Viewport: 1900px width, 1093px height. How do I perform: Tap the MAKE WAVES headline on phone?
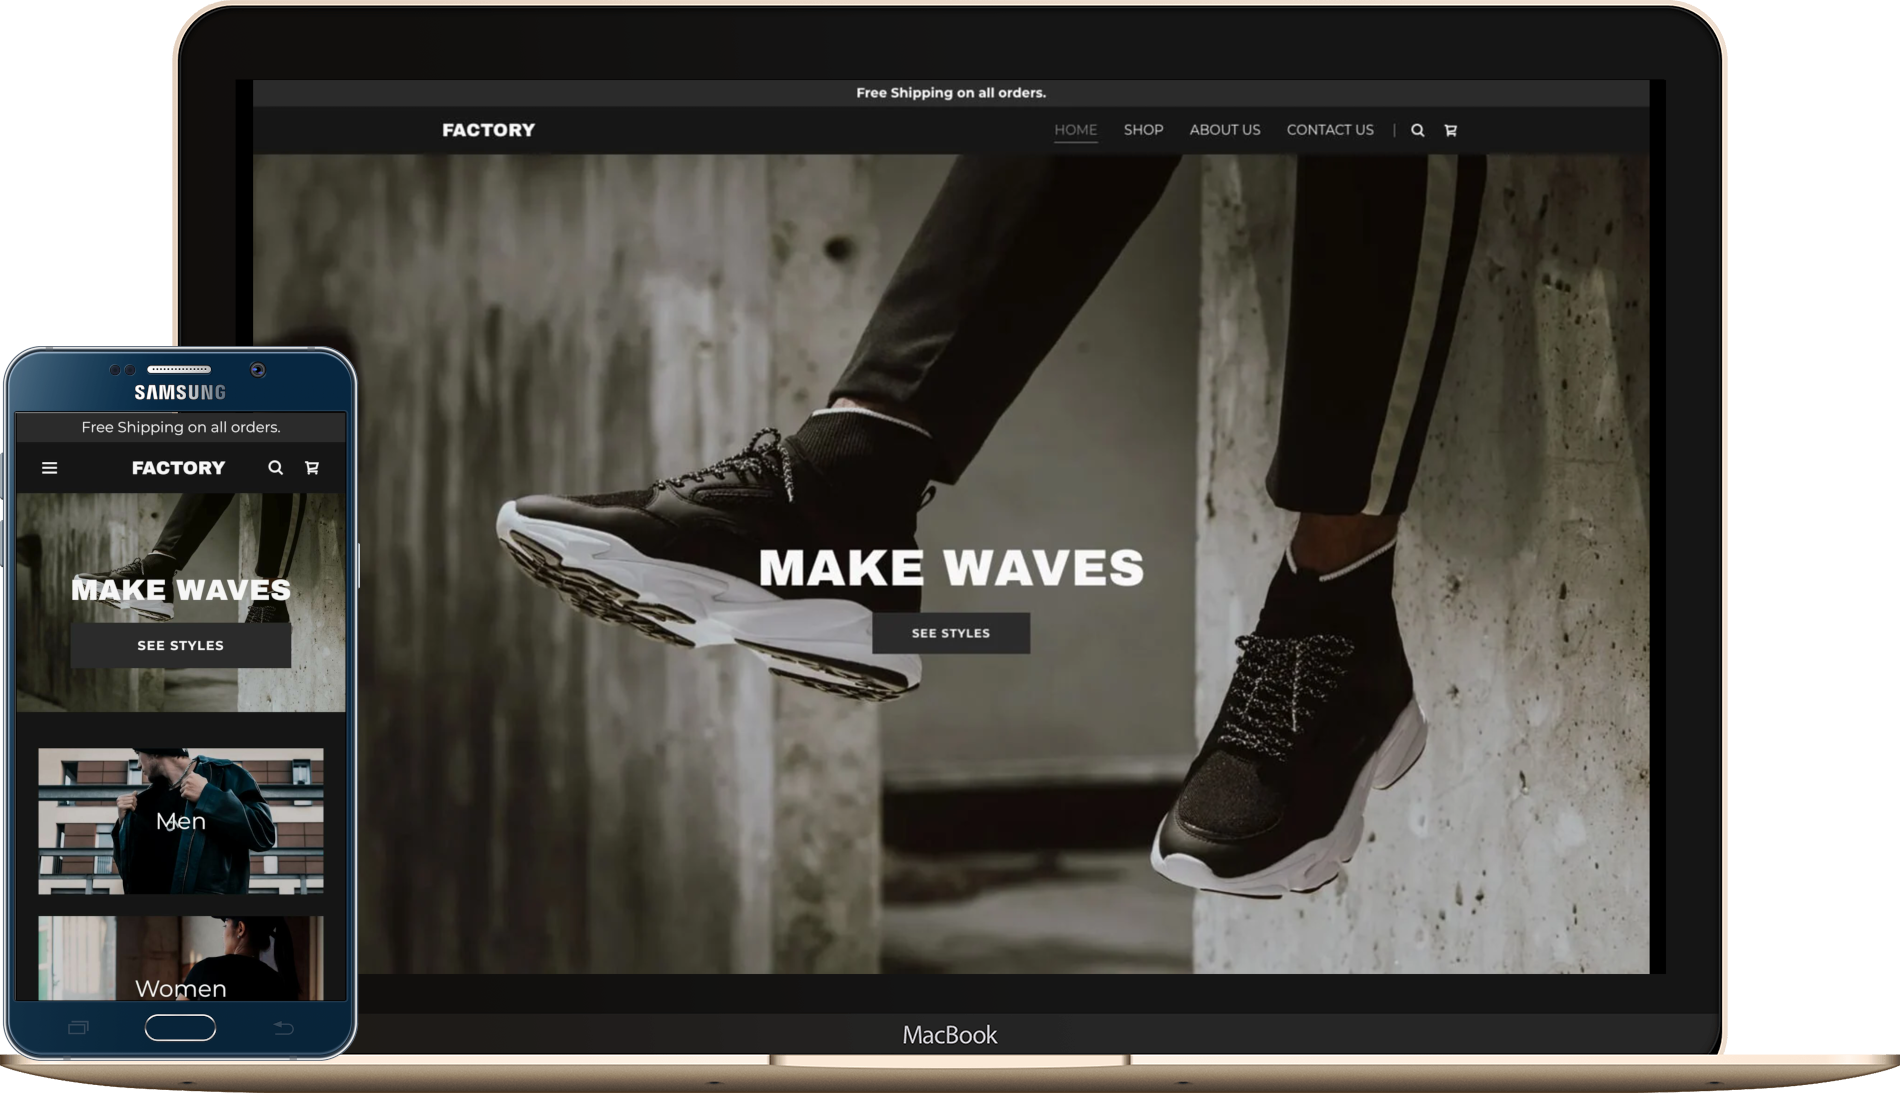181,589
